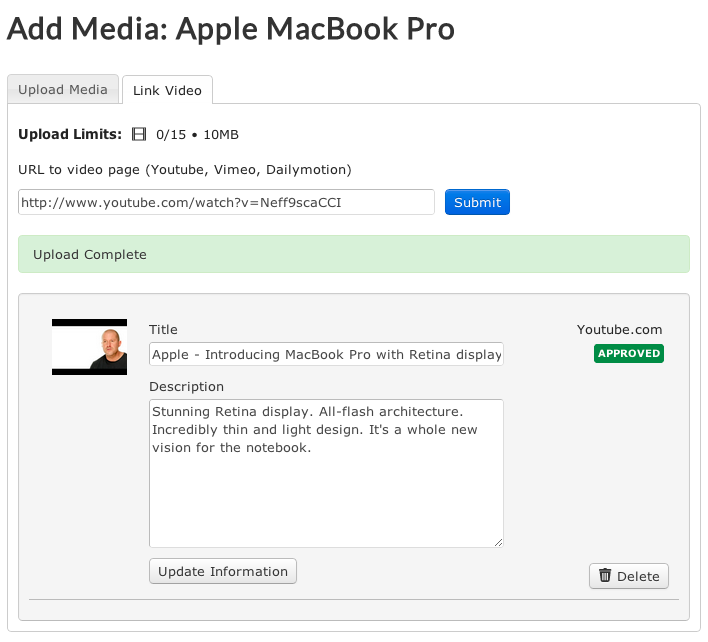Switch to the Upload Media tab
The image size is (708, 642).
point(63,90)
